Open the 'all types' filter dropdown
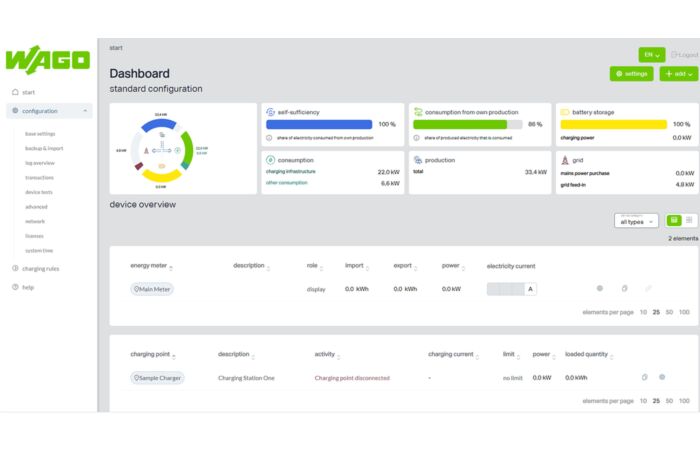The image size is (700, 450). pos(636,221)
